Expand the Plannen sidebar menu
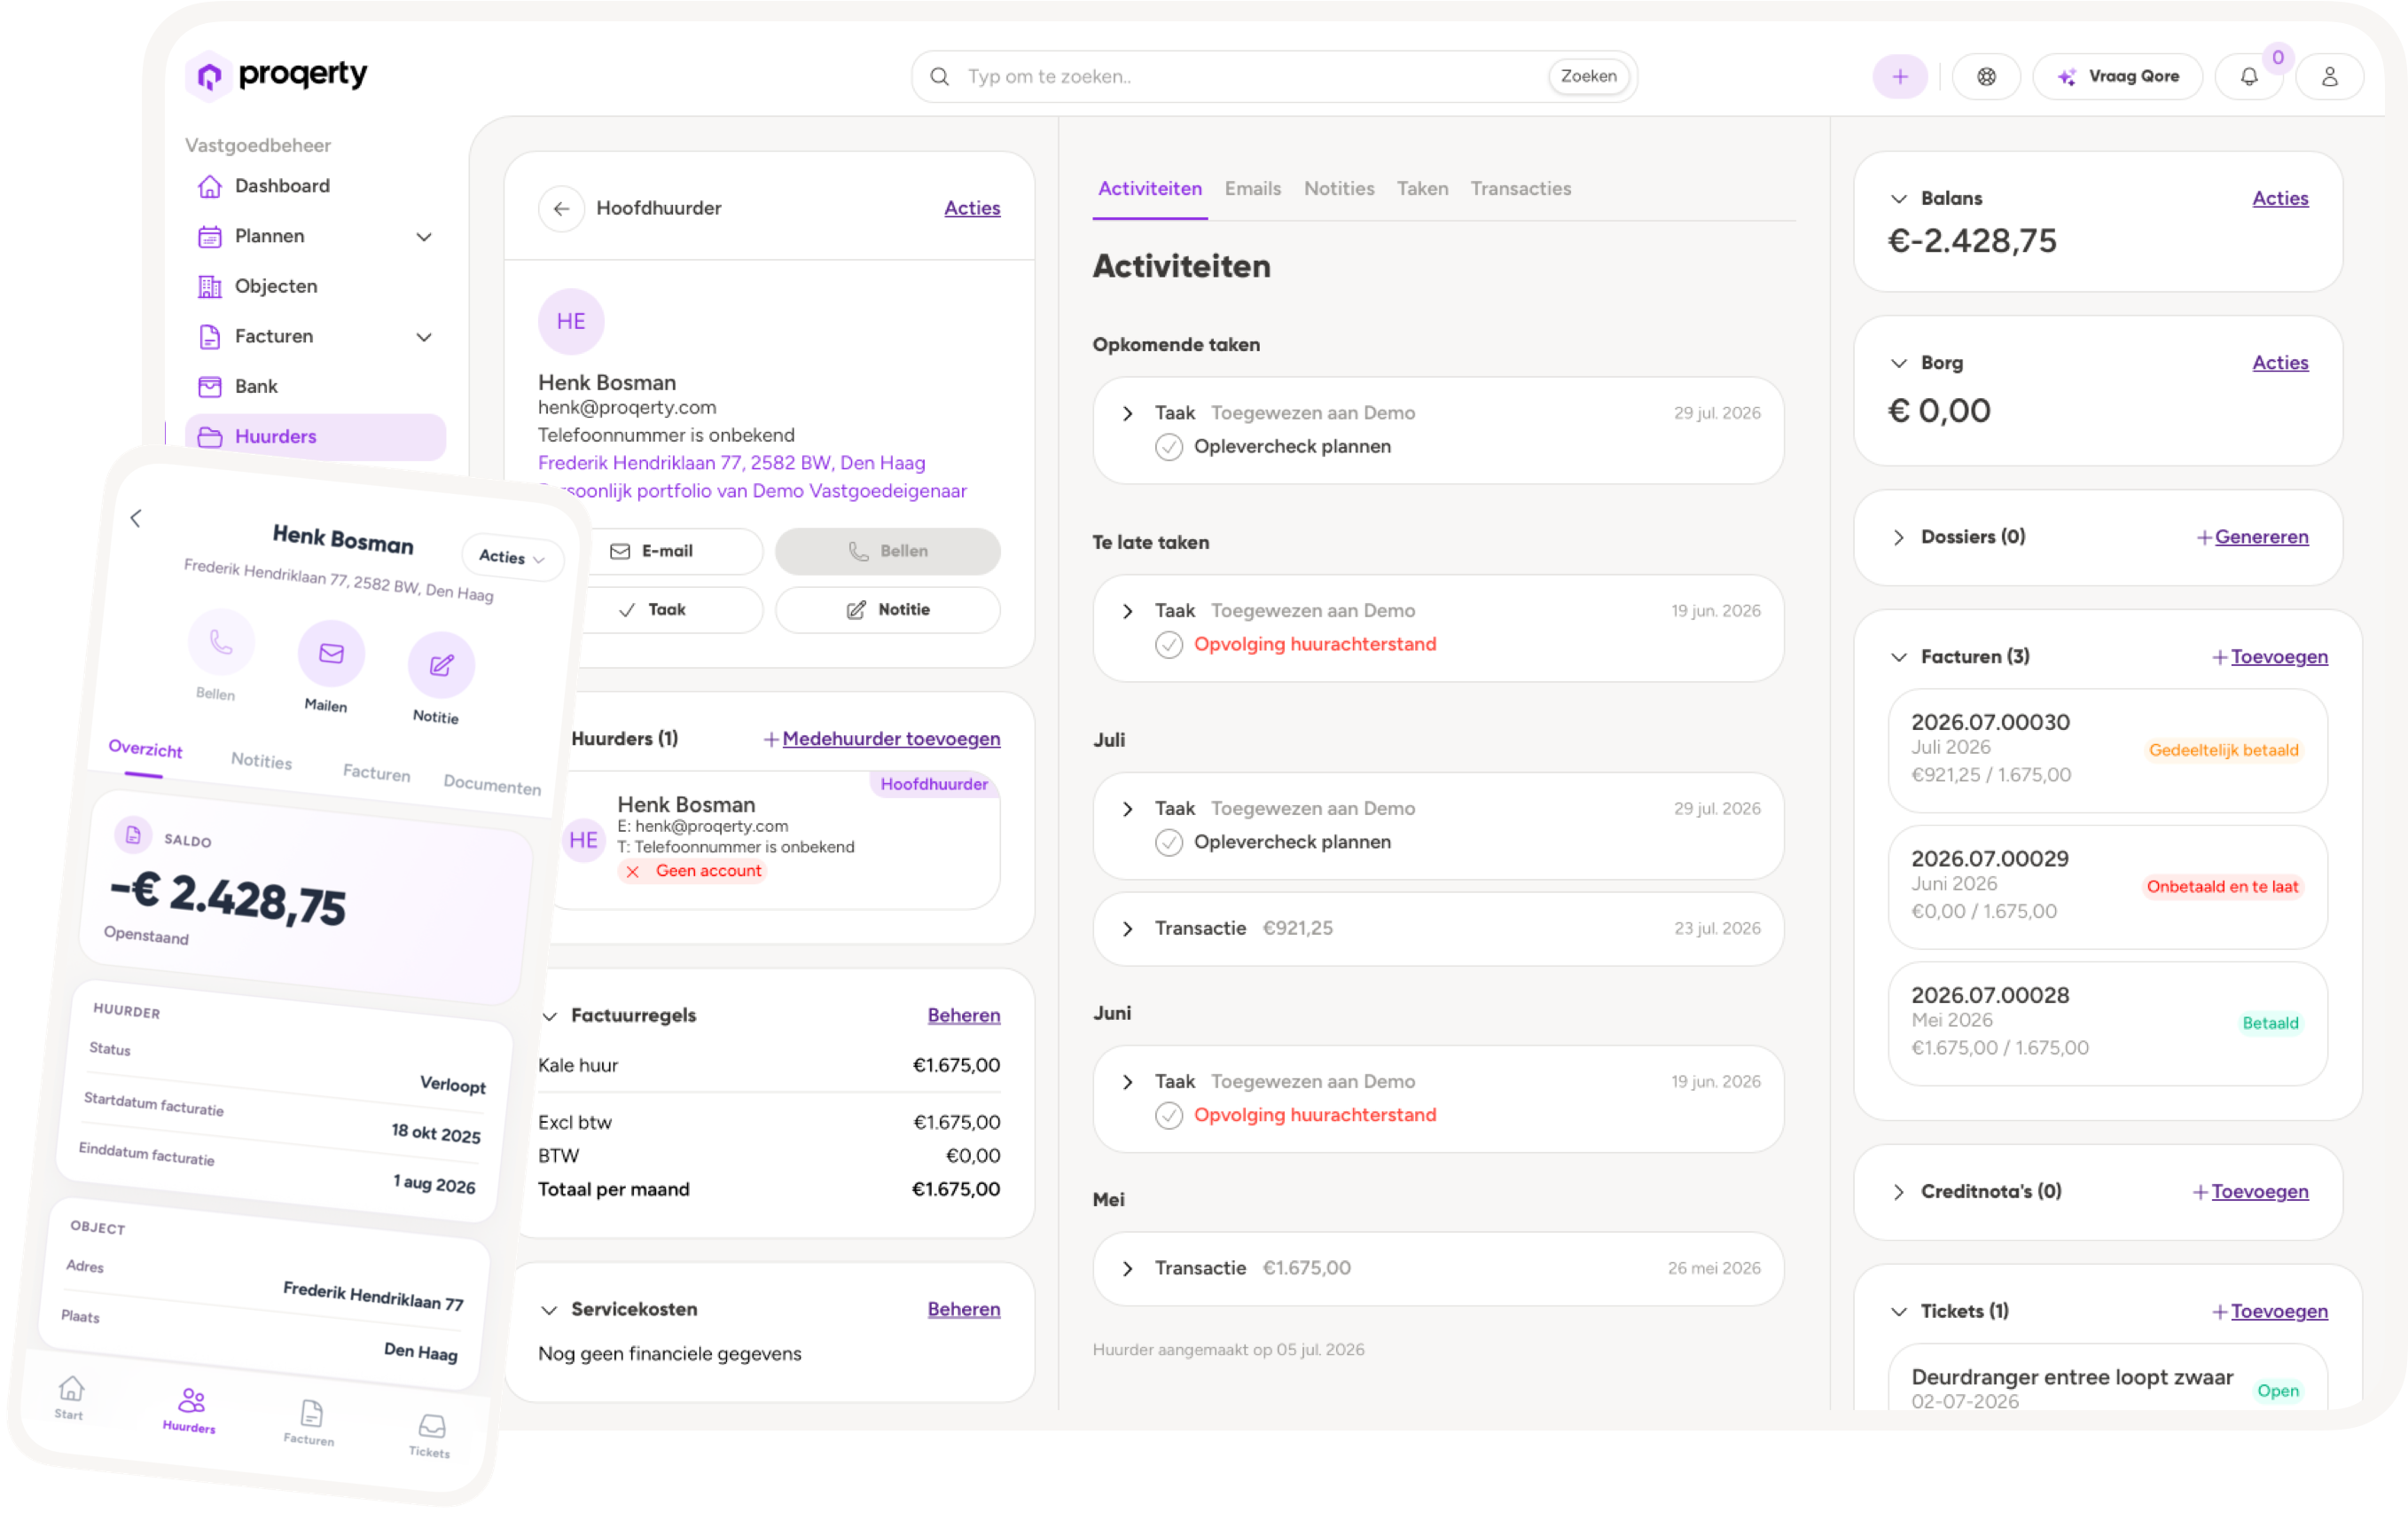2408x1513 pixels. [x=424, y=237]
